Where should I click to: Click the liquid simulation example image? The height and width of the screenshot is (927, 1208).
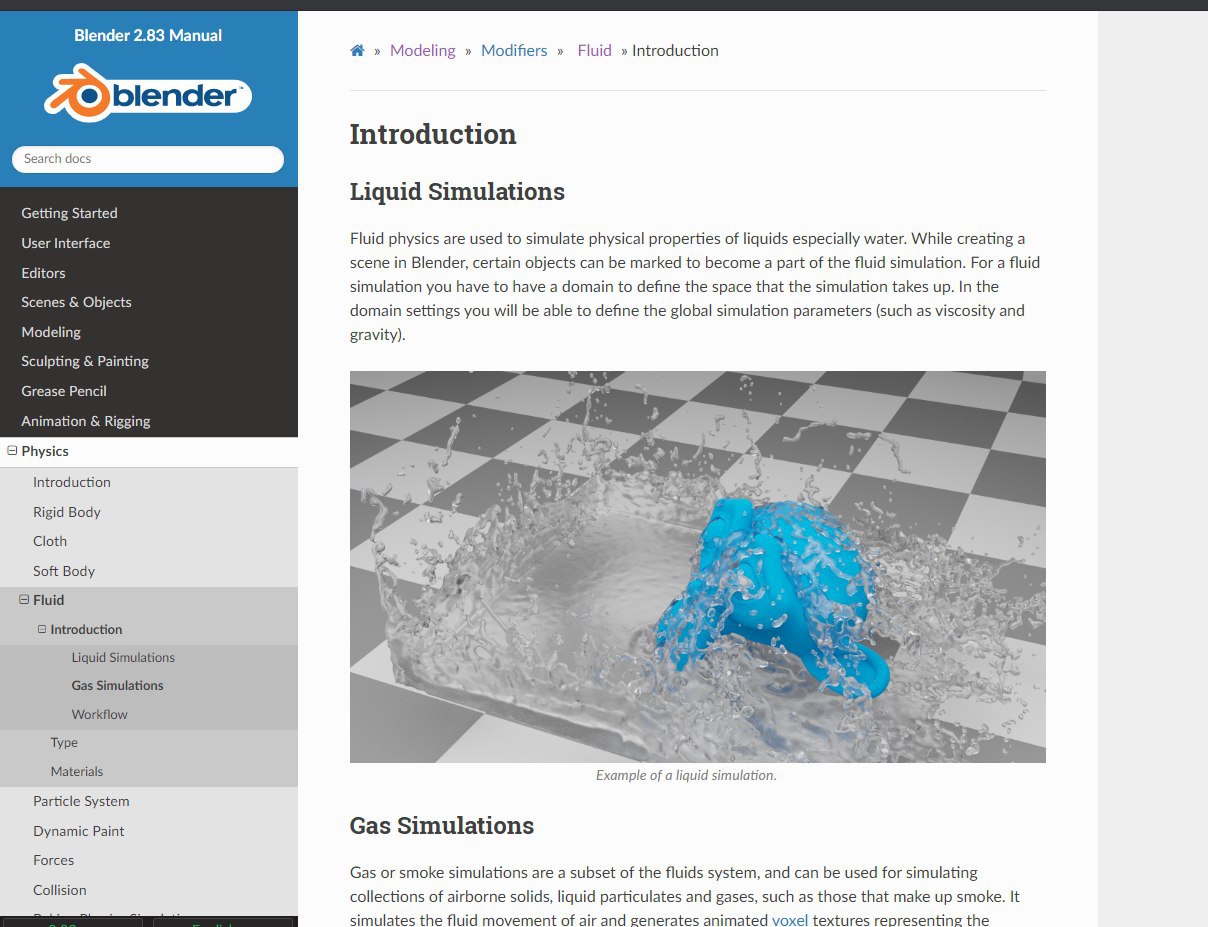(x=698, y=567)
